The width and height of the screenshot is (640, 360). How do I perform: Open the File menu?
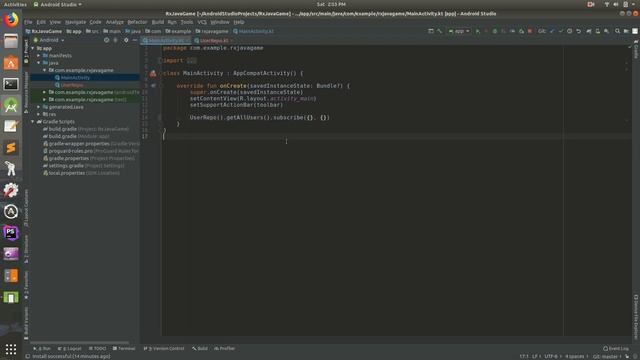28,22
